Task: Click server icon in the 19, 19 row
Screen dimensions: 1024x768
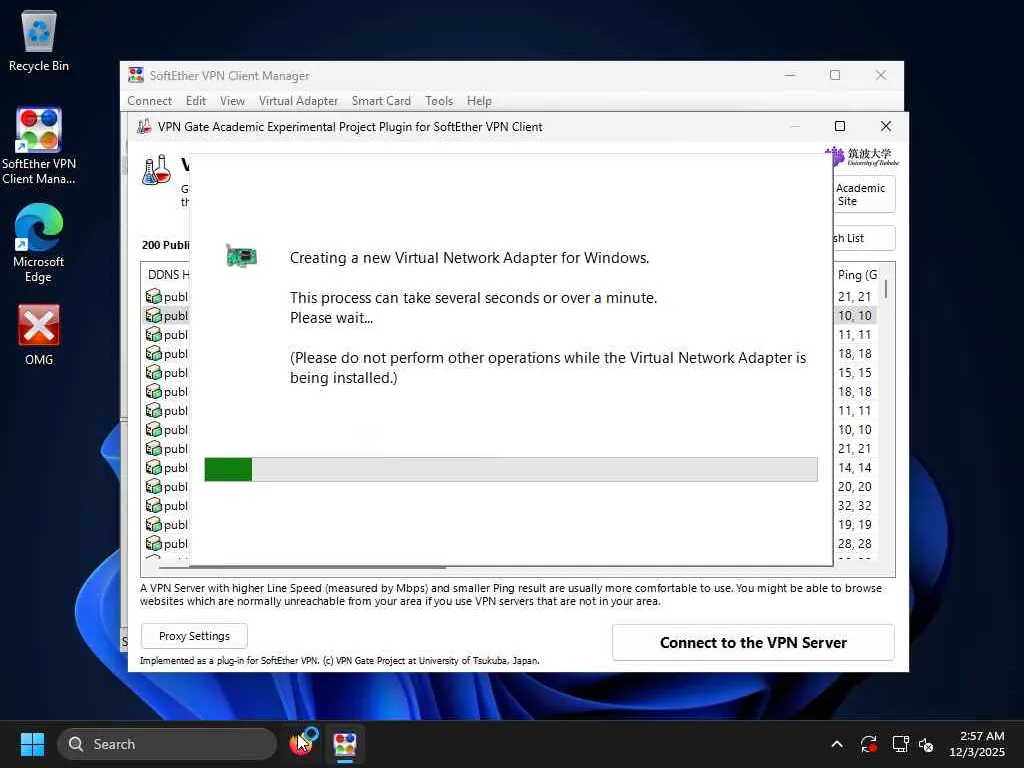Action: tap(153, 524)
